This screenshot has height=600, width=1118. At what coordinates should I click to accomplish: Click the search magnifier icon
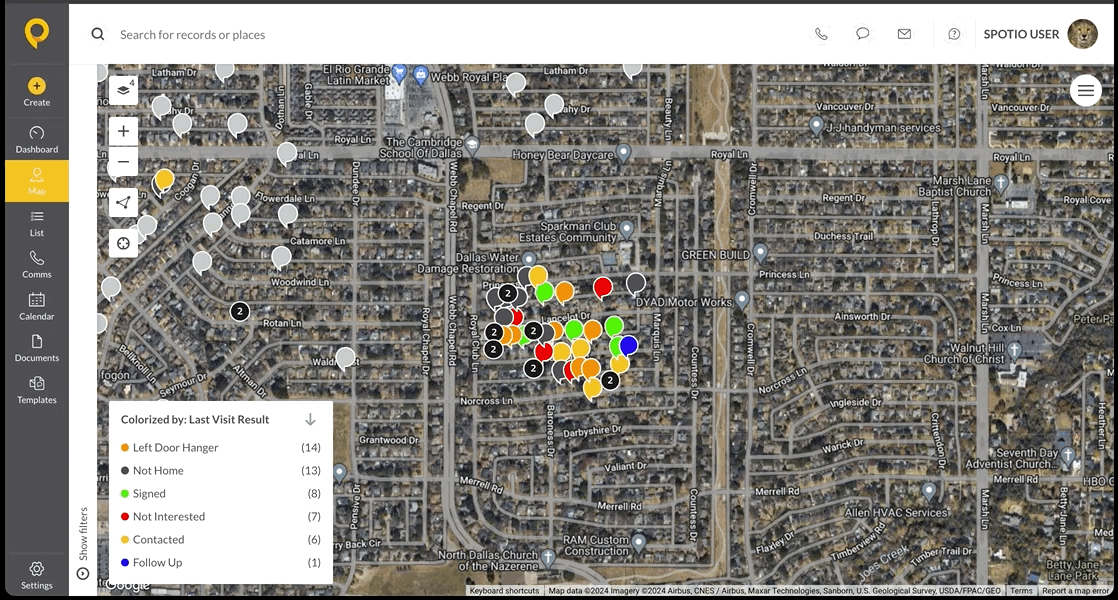pyautogui.click(x=98, y=34)
